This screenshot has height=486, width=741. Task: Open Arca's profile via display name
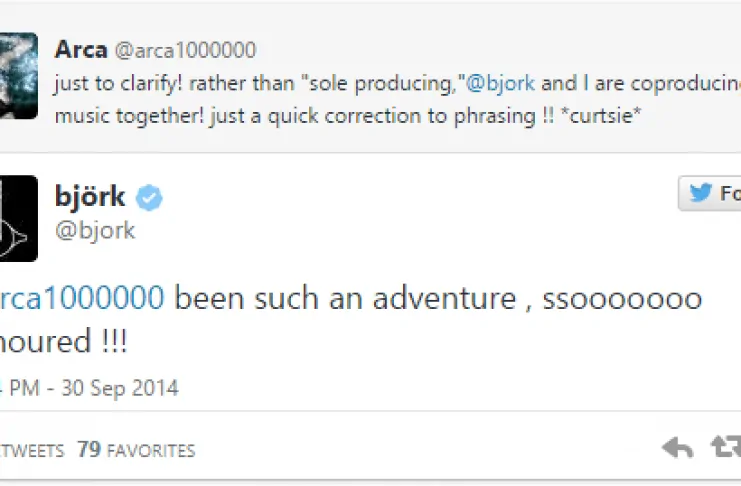tap(81, 49)
